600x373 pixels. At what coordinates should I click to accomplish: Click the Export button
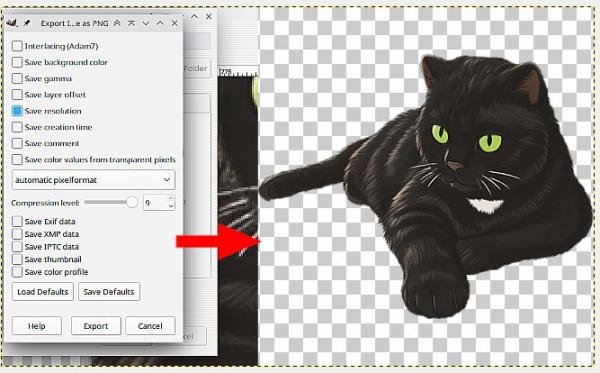pyautogui.click(x=96, y=326)
